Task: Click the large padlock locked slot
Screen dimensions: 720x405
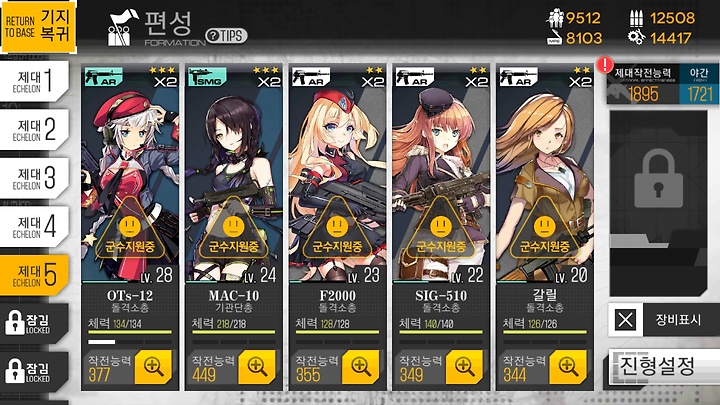Action: point(658,179)
